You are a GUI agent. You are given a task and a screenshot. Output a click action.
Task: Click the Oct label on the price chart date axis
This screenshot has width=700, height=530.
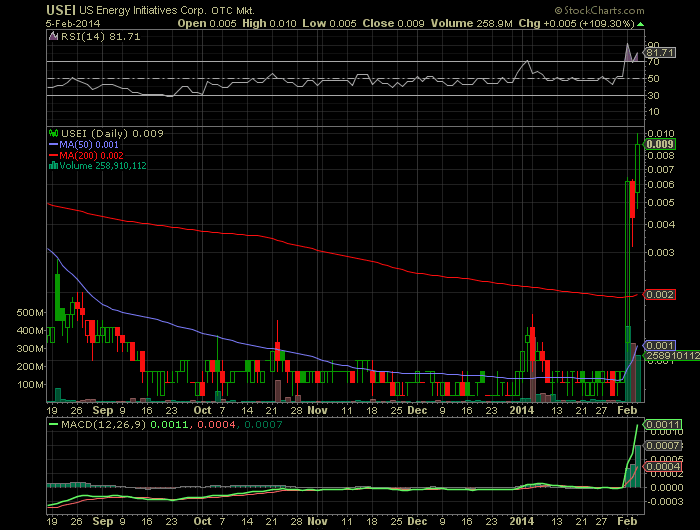[x=202, y=410]
